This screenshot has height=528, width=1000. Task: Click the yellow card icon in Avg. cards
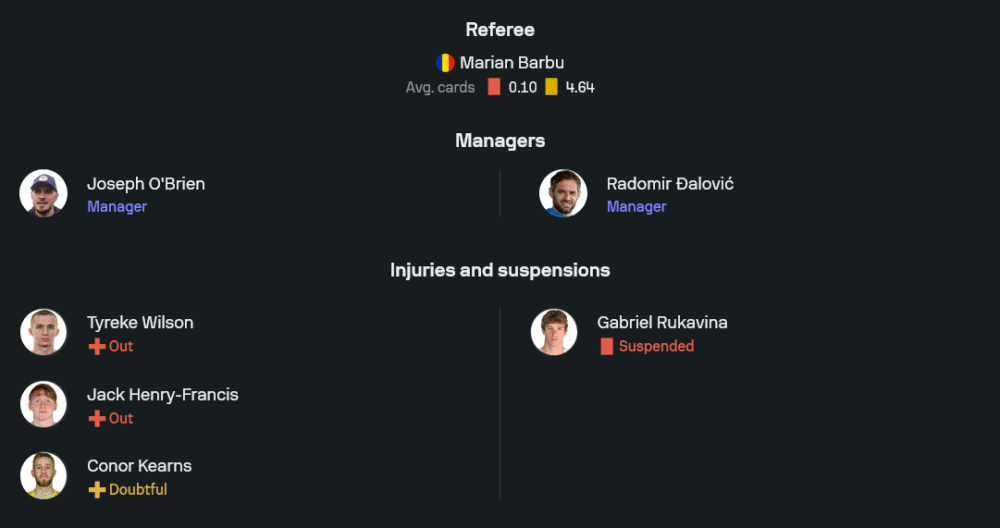(551, 87)
